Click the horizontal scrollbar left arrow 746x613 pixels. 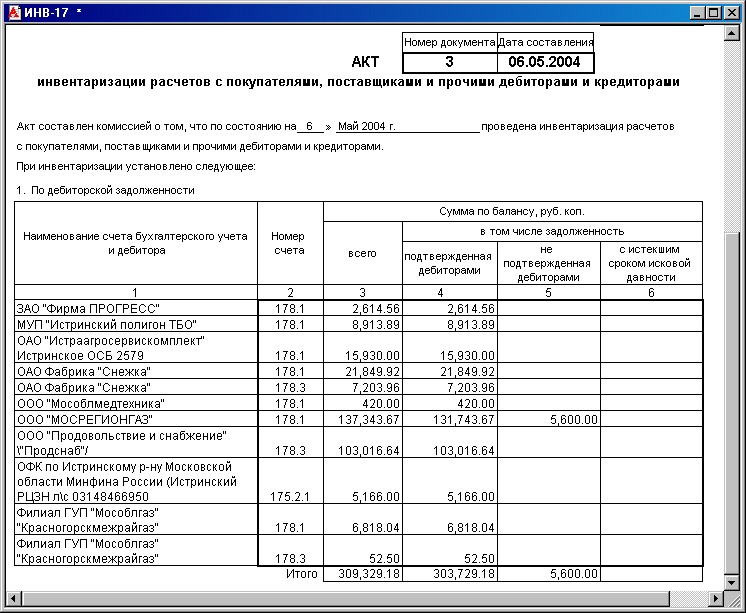tap(13, 598)
